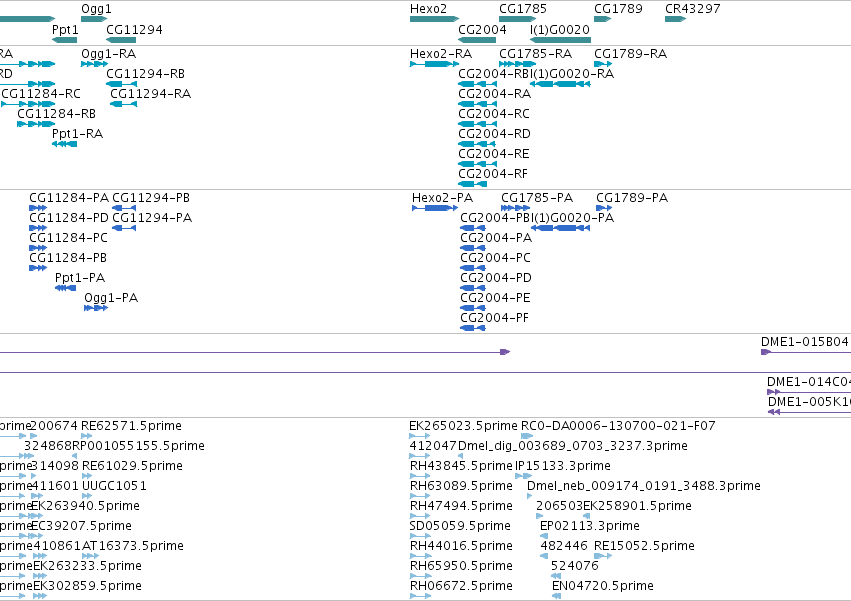Click the RH47494.5prime EST label
Screen dimensions: 851x601
[x=461, y=506]
